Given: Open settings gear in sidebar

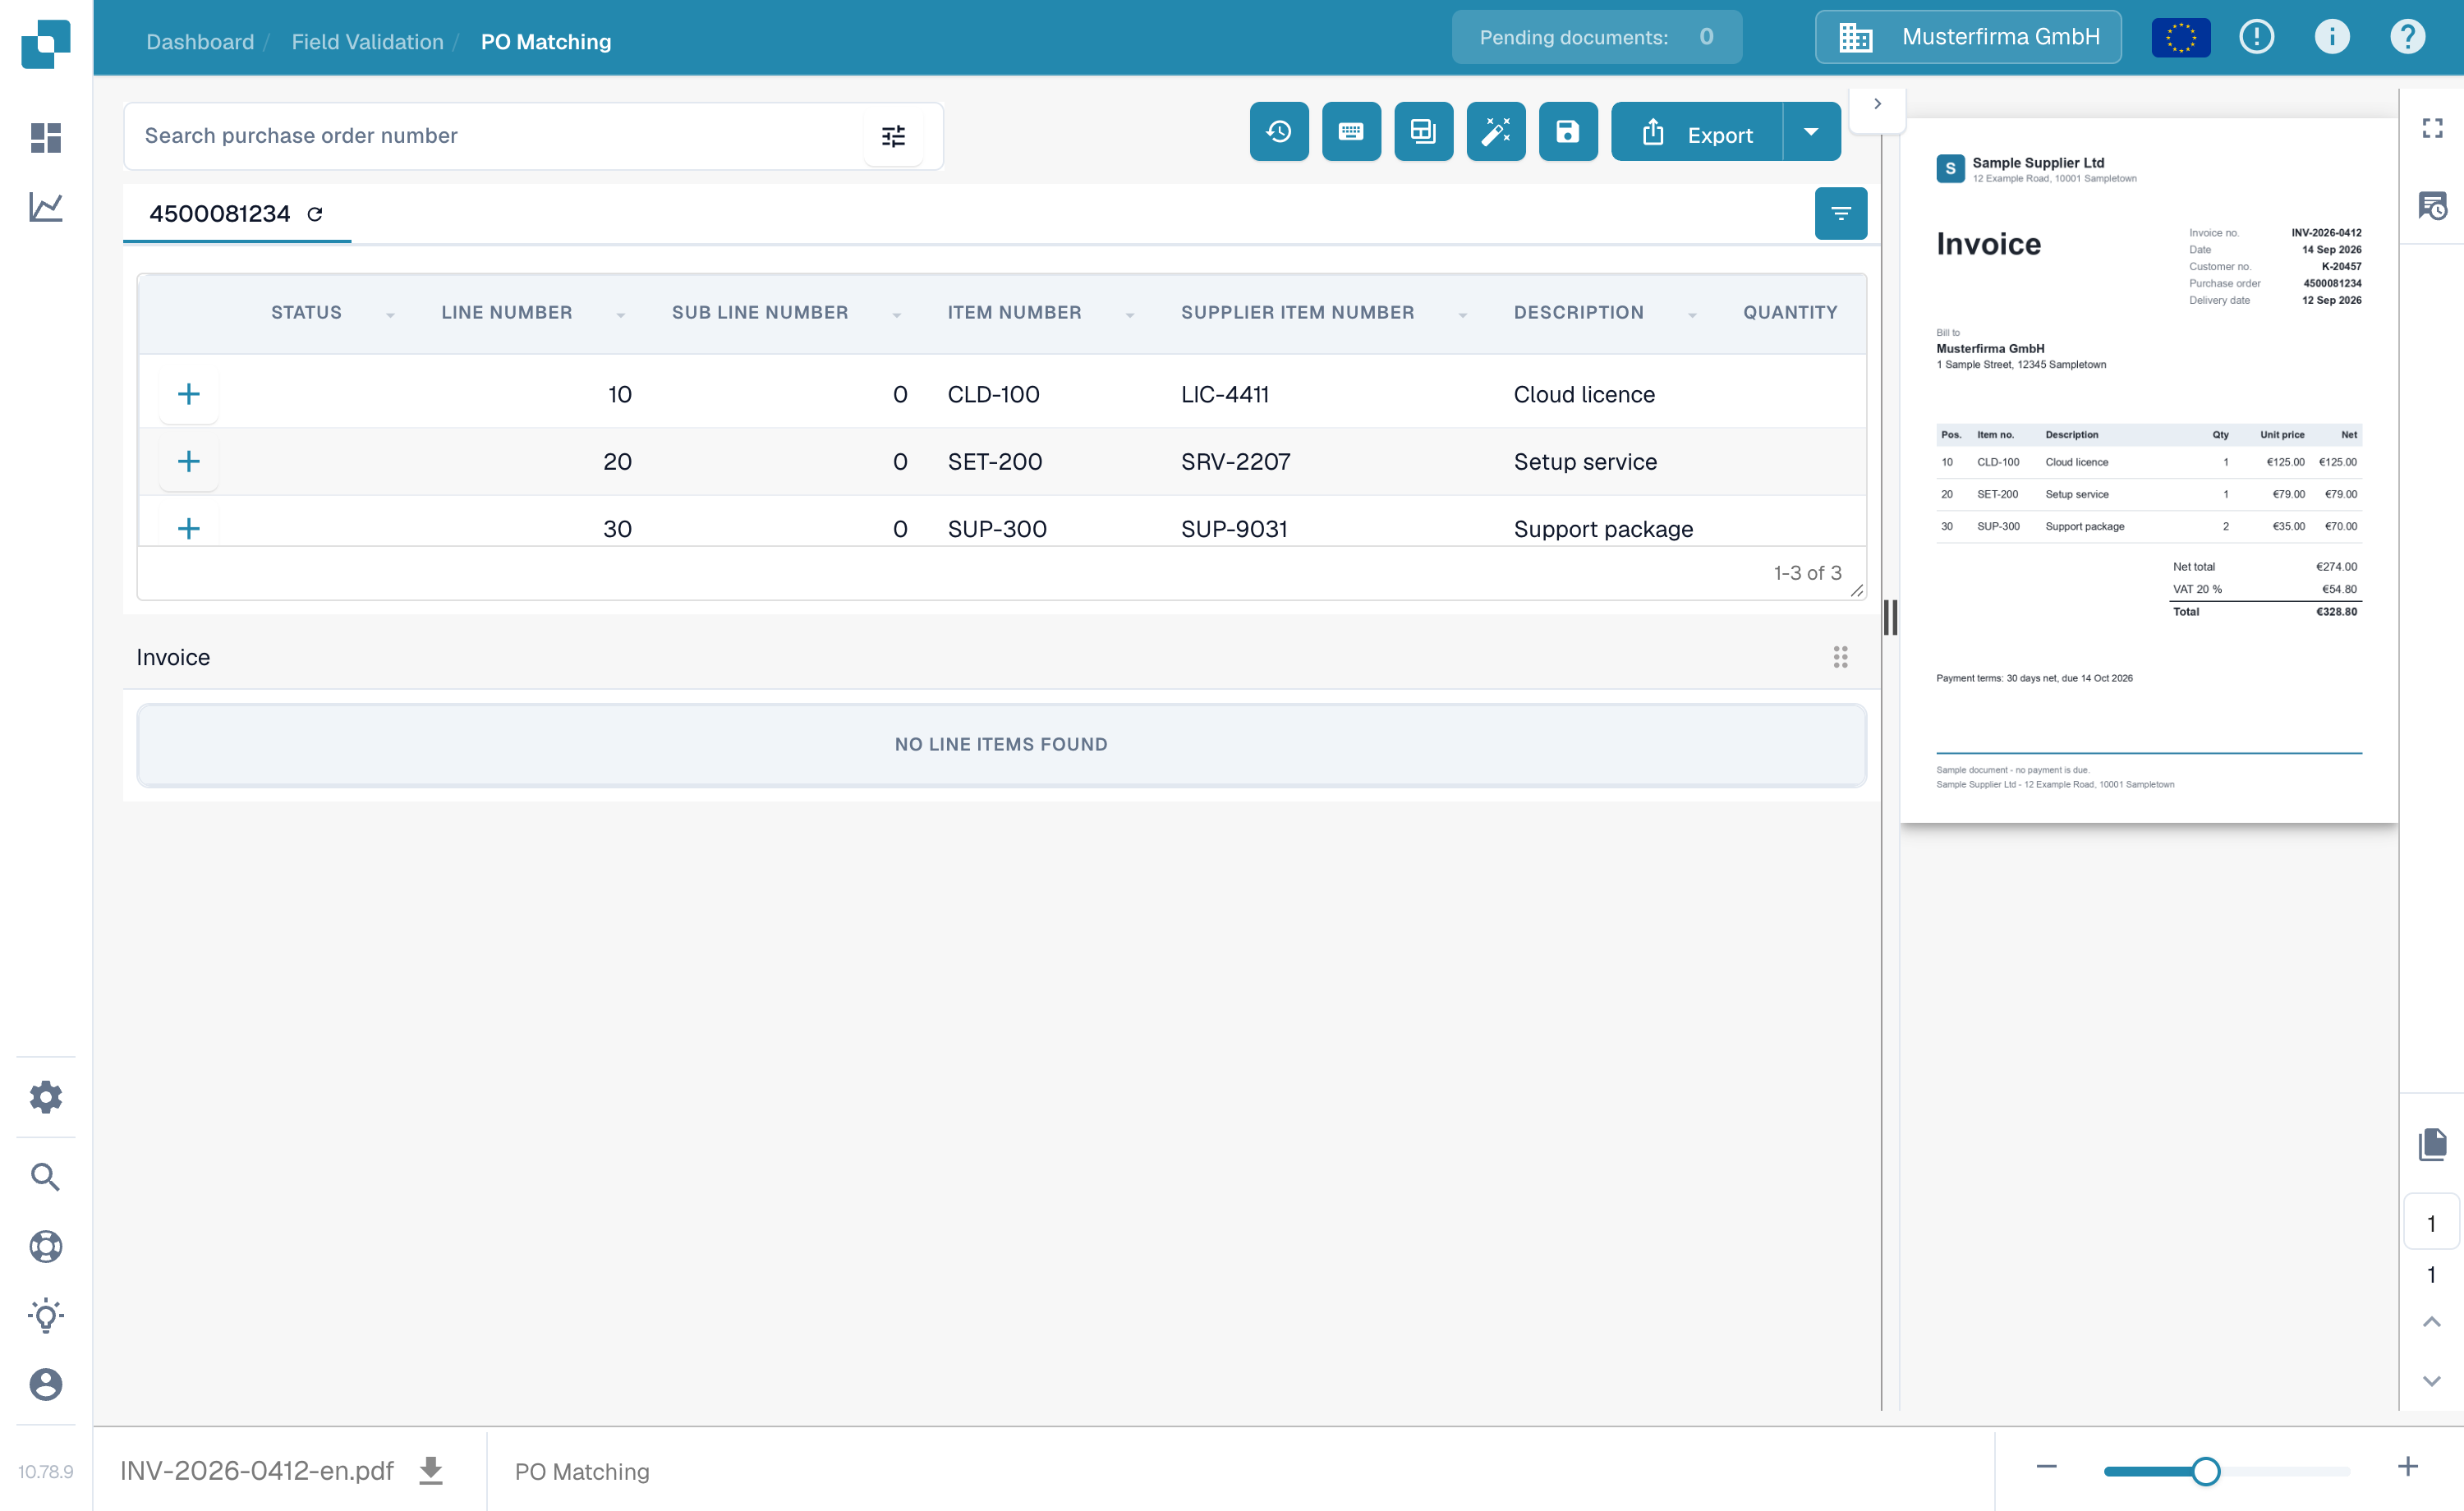Looking at the screenshot, I should coord(46,1097).
